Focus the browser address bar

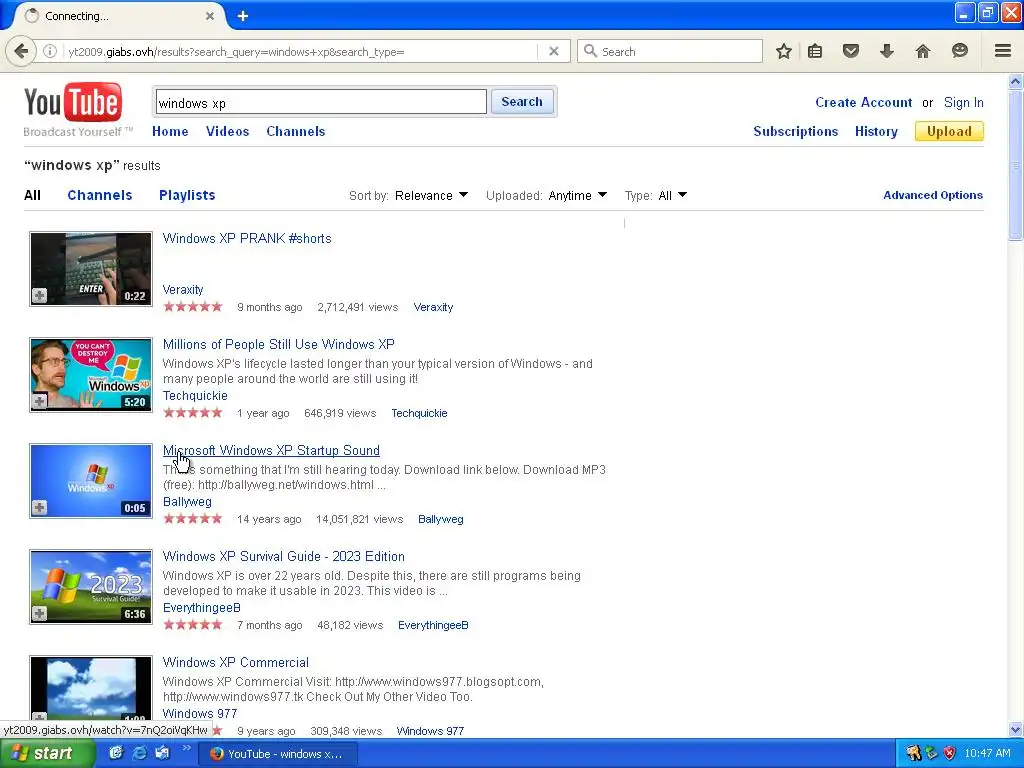(x=300, y=52)
